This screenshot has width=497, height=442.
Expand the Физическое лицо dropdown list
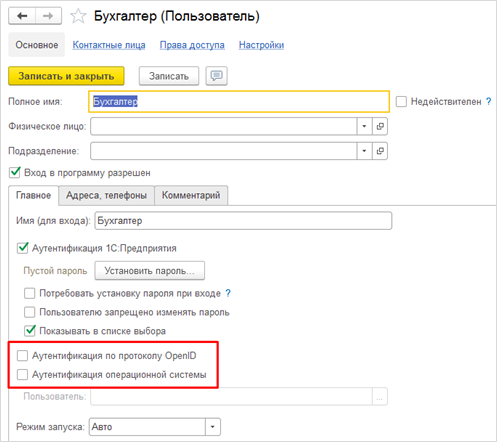coord(364,126)
